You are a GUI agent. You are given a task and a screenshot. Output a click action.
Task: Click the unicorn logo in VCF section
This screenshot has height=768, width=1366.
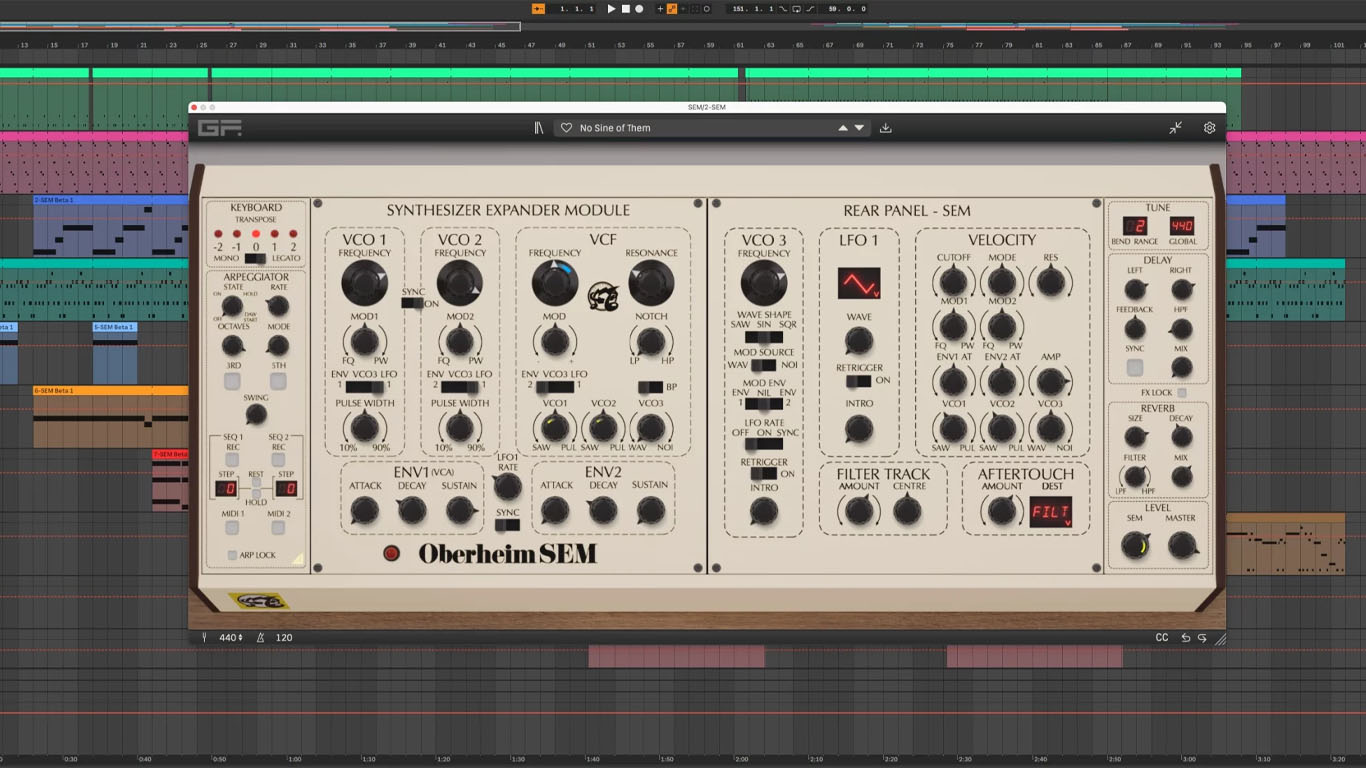603,295
